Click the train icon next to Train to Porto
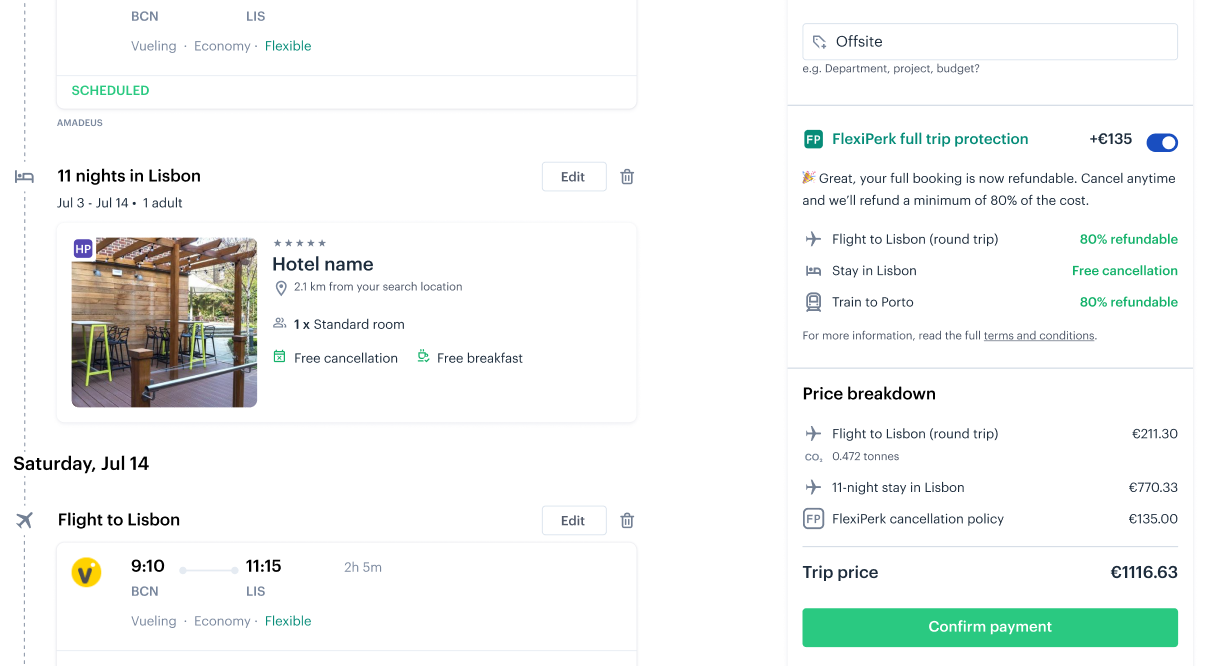The height and width of the screenshot is (666, 1210). (813, 302)
